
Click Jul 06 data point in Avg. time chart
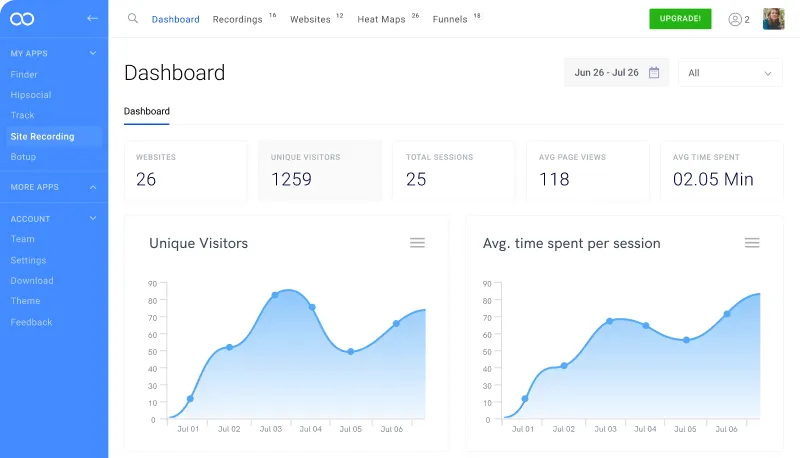tap(727, 314)
